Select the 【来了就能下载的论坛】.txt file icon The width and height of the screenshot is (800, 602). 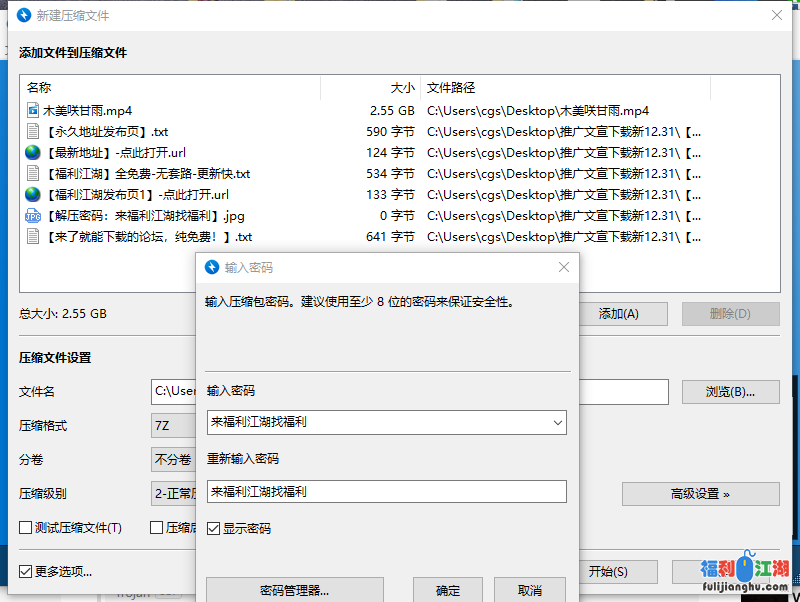click(x=33, y=237)
